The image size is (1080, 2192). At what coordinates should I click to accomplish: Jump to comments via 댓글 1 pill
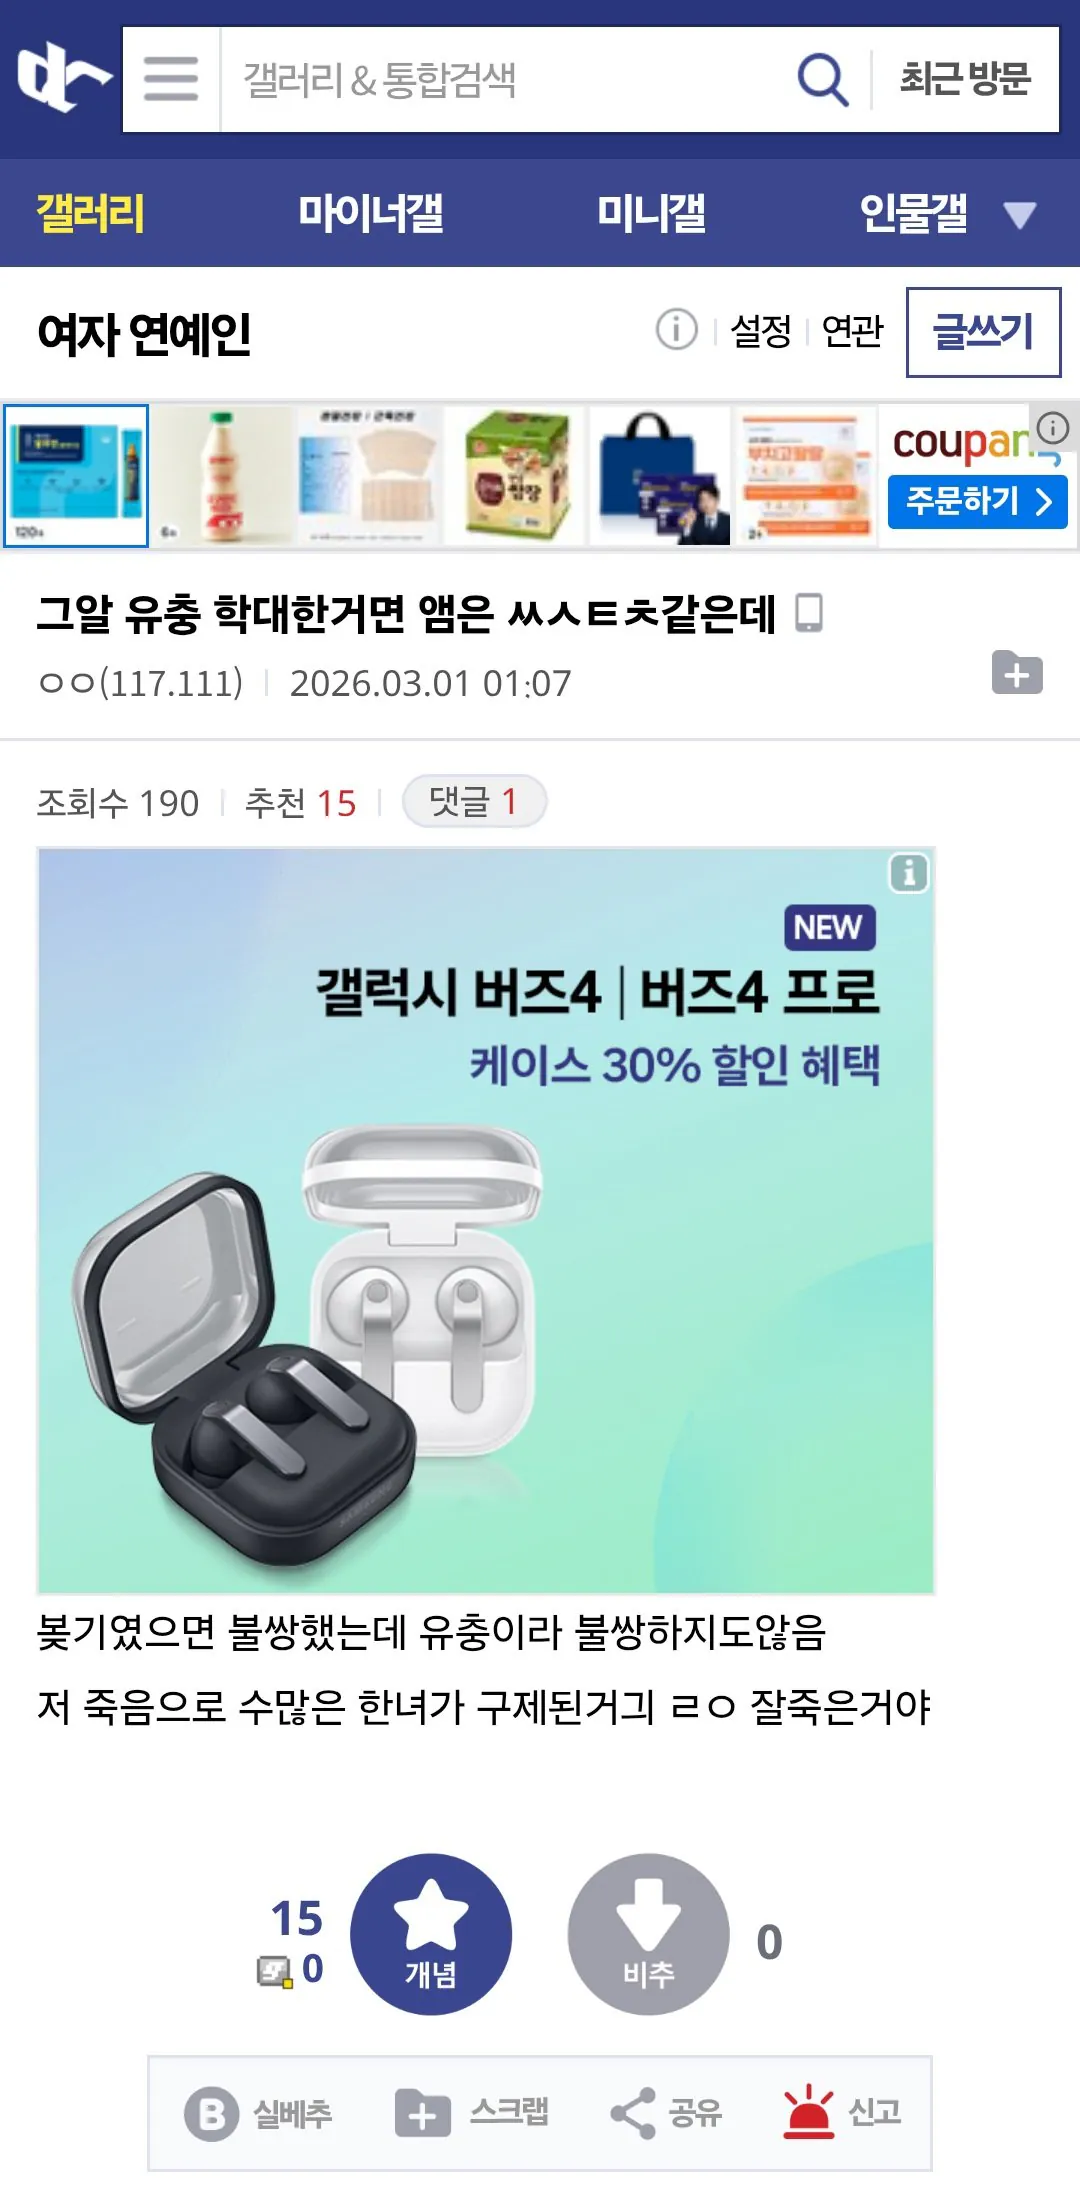(474, 801)
